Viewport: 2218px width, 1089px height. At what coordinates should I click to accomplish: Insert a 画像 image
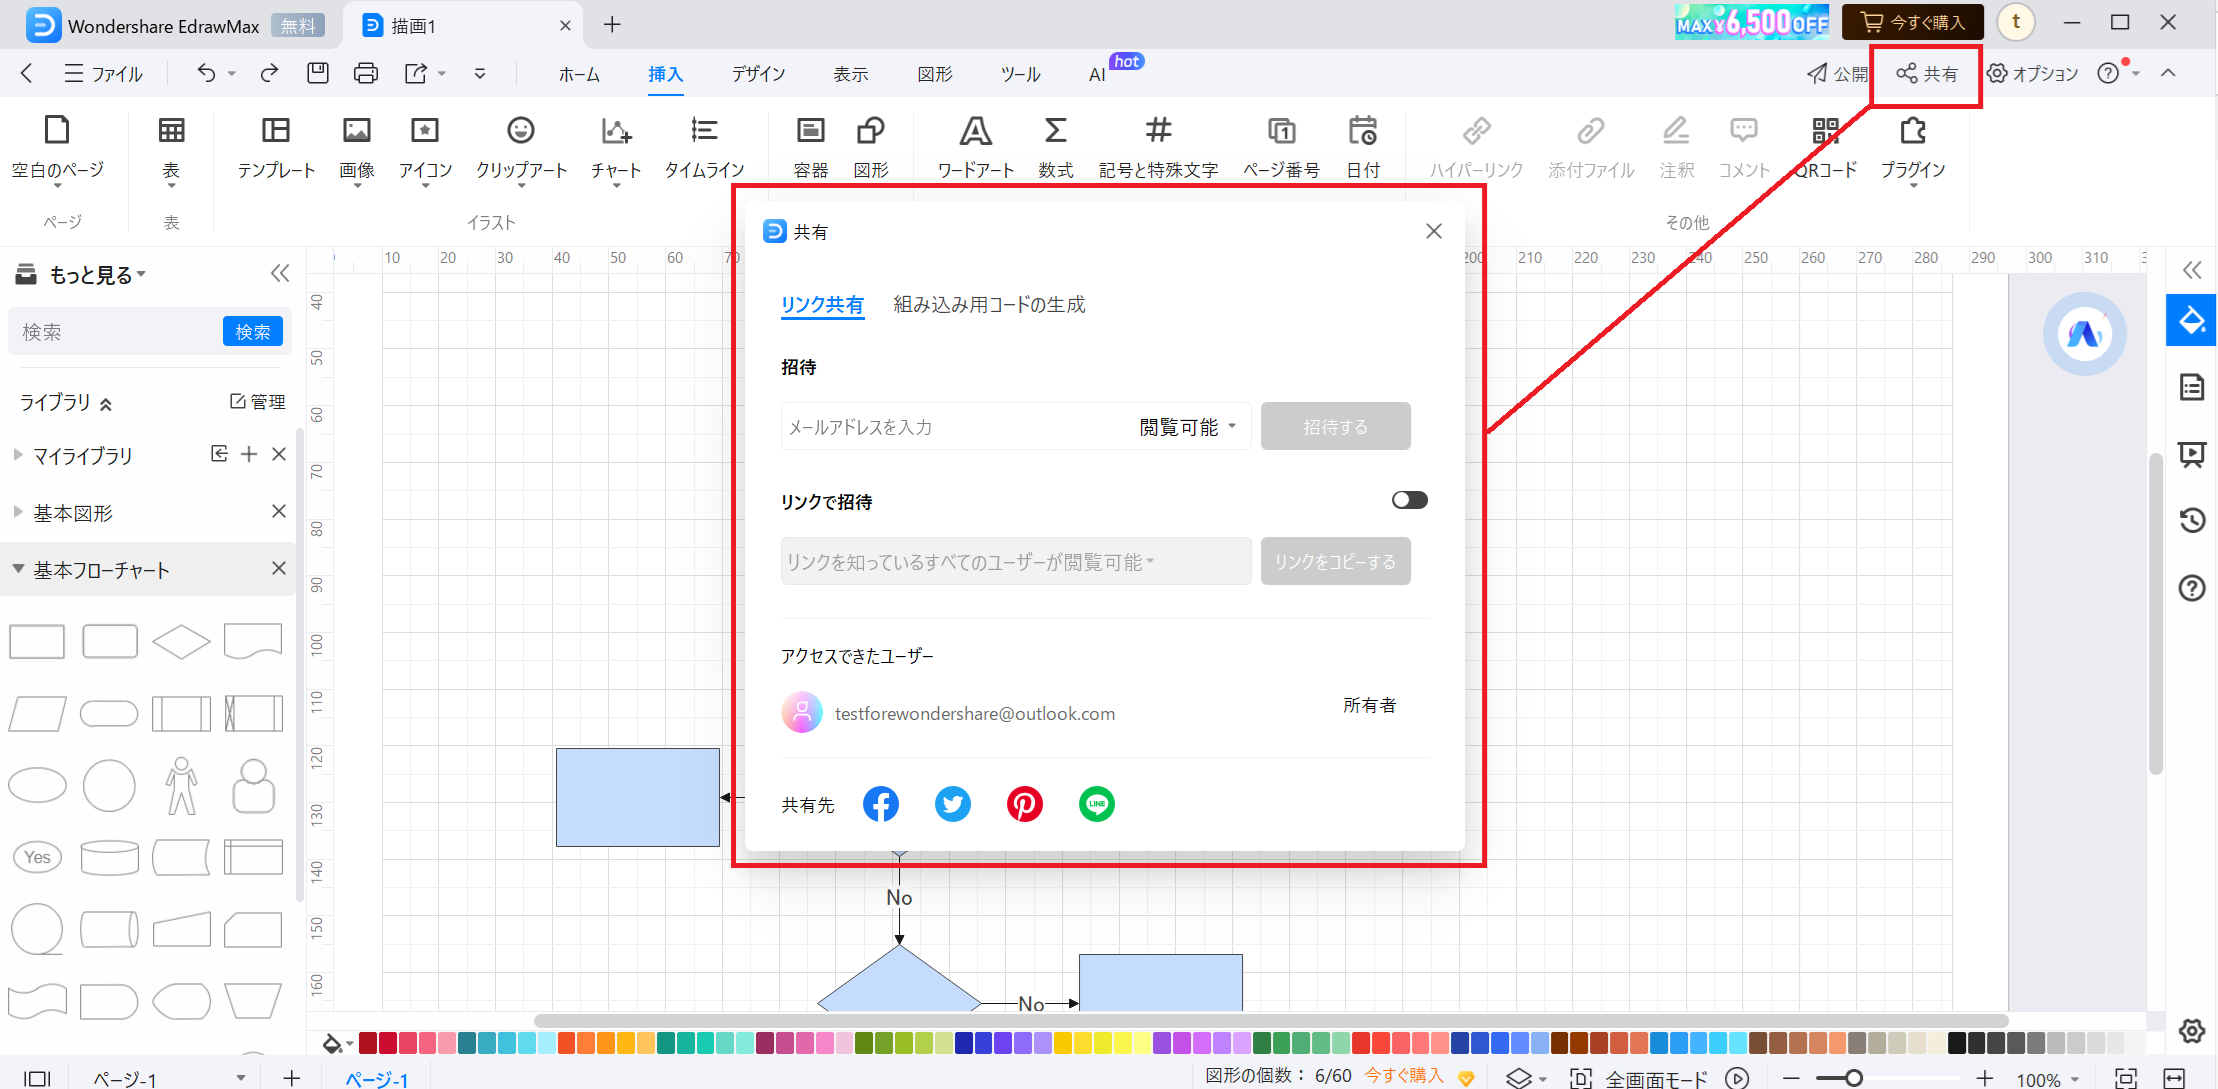[357, 148]
